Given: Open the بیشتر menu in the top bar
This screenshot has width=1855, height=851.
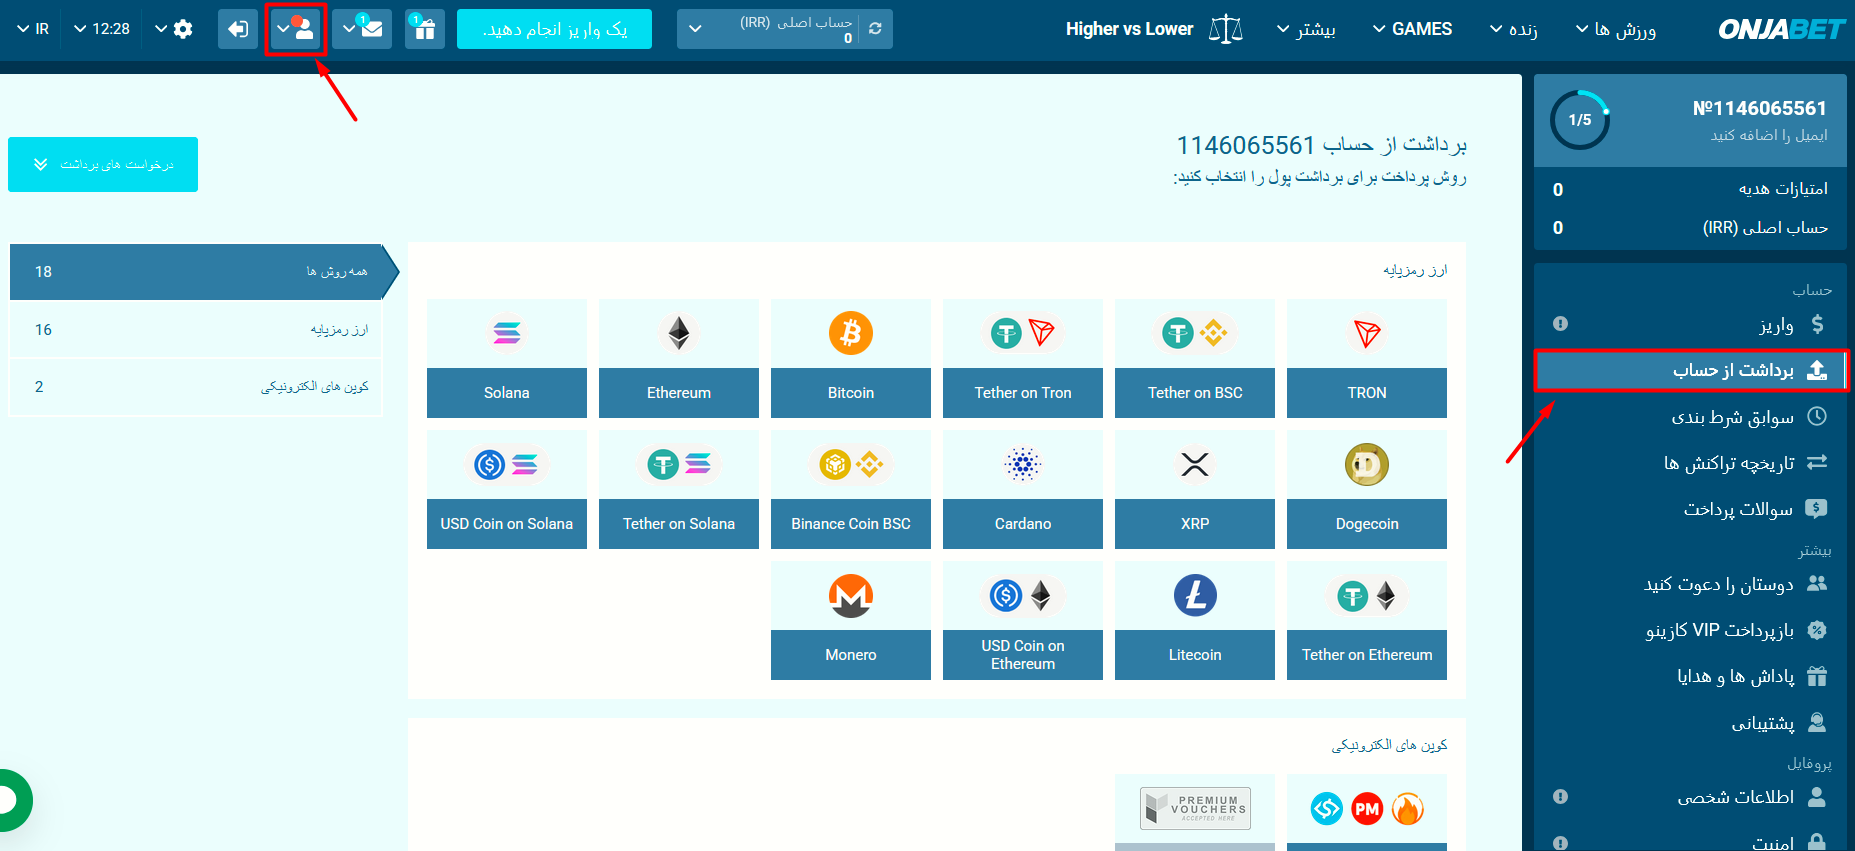Looking at the screenshot, I should click(1306, 29).
